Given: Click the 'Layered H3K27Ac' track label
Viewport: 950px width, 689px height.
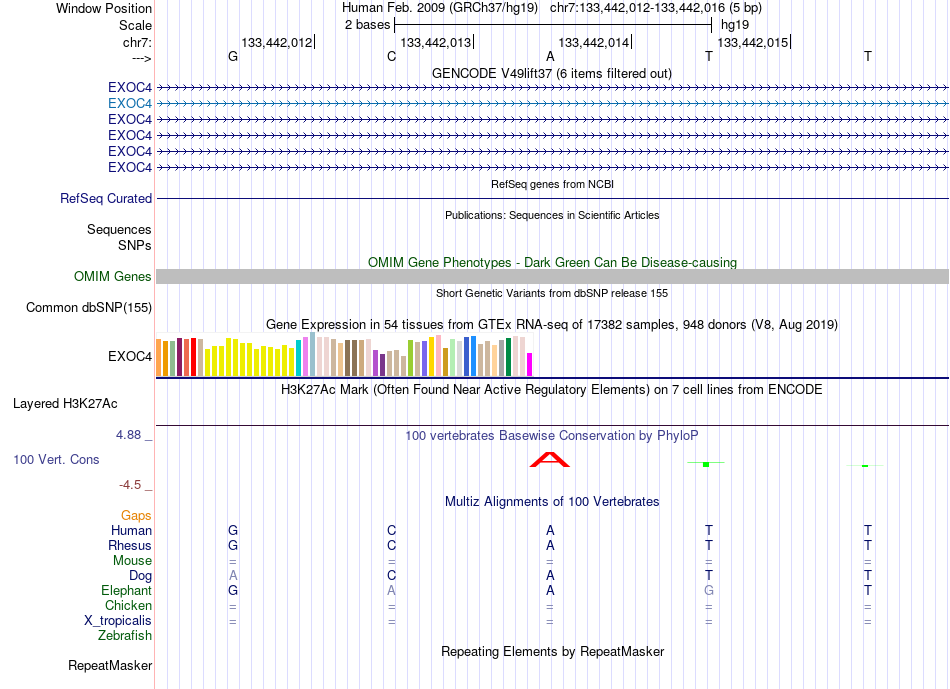Looking at the screenshot, I should (x=65, y=404).
